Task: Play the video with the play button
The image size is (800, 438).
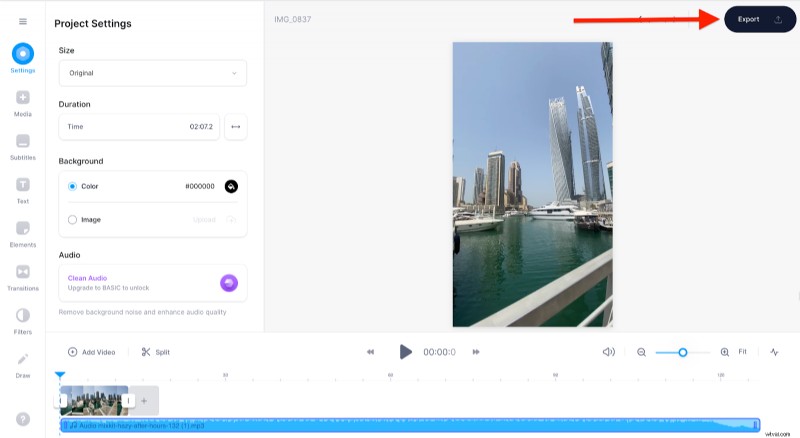Action: click(x=405, y=352)
